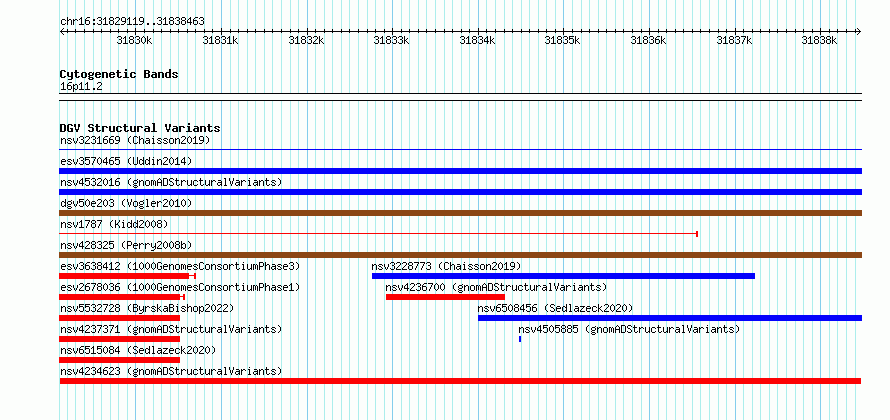Click the red nsv4237371 variant bar
The height and width of the screenshot is (420, 890).
[x=119, y=339]
